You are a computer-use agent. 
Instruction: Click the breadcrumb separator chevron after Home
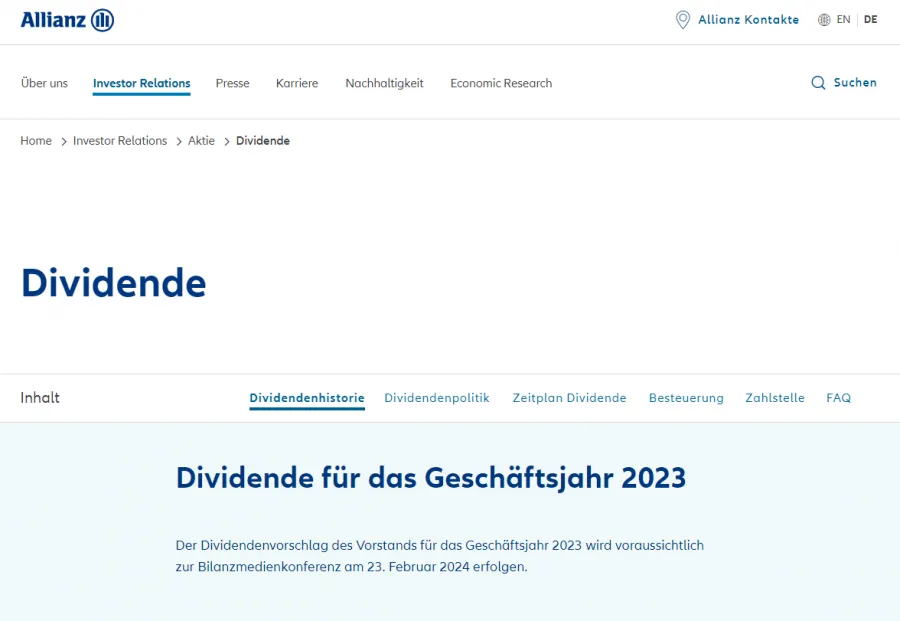62,141
